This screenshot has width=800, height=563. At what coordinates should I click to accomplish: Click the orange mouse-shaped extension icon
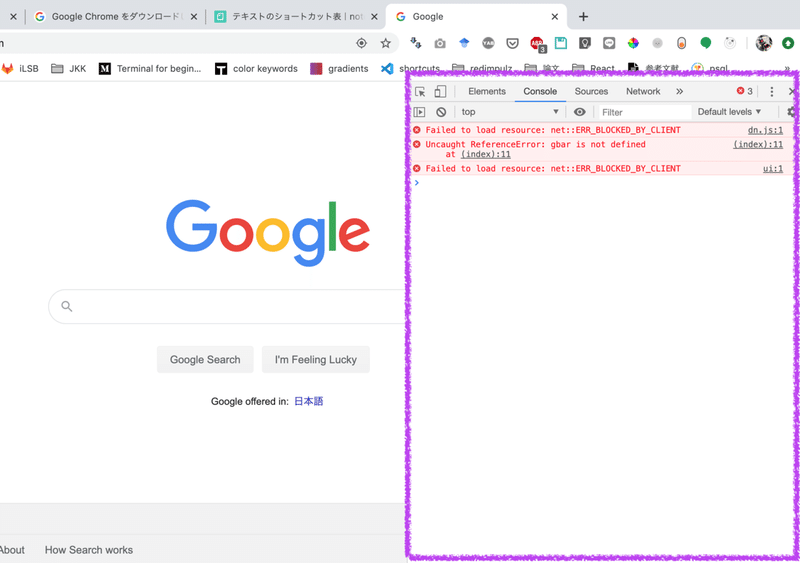(x=682, y=43)
